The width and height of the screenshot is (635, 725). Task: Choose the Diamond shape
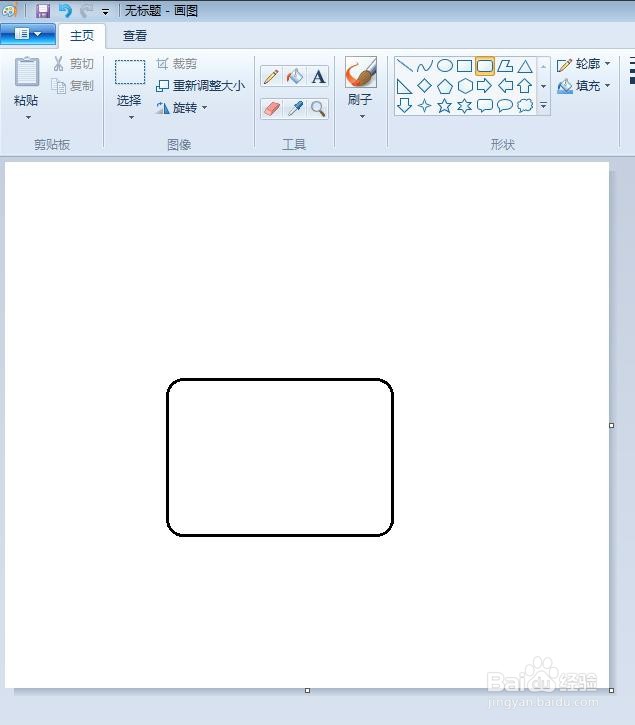pos(425,86)
